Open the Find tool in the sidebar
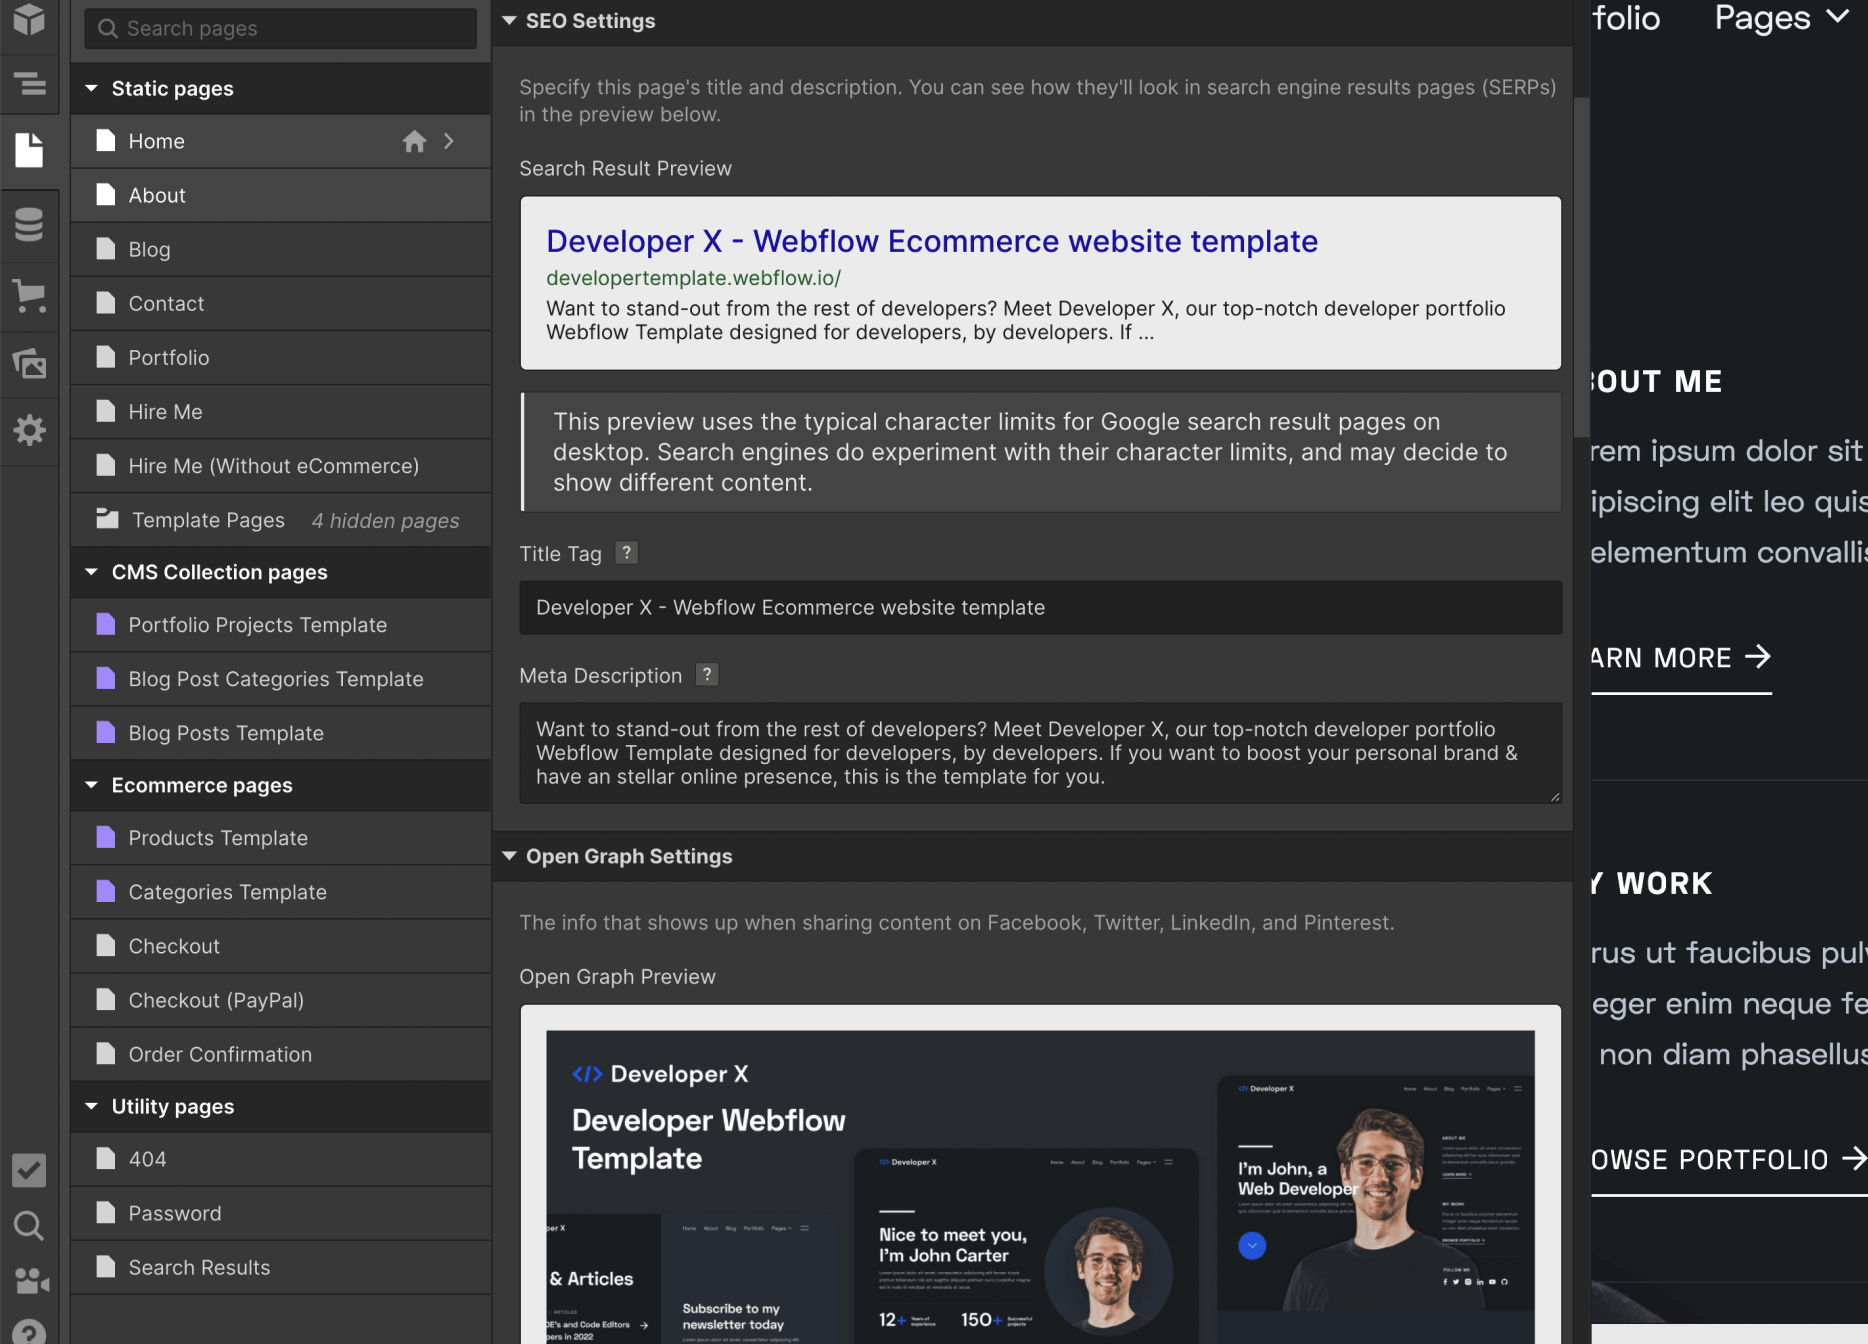Viewport: 1868px width, 1344px height. pos(27,1227)
